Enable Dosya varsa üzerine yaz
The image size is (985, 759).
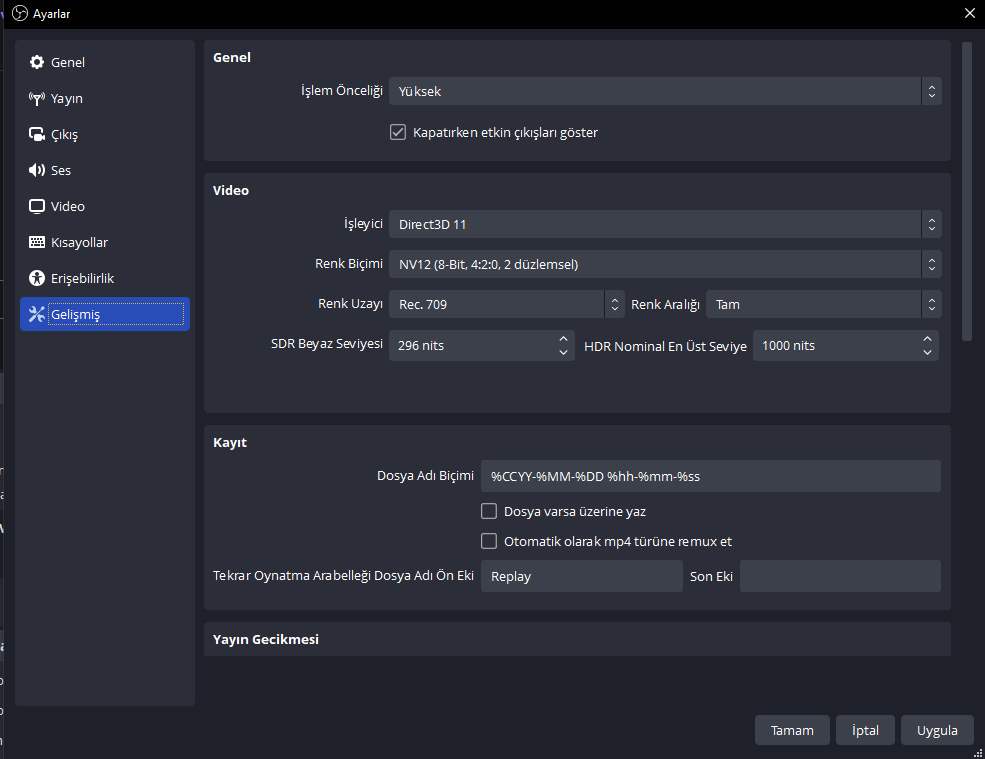point(489,511)
